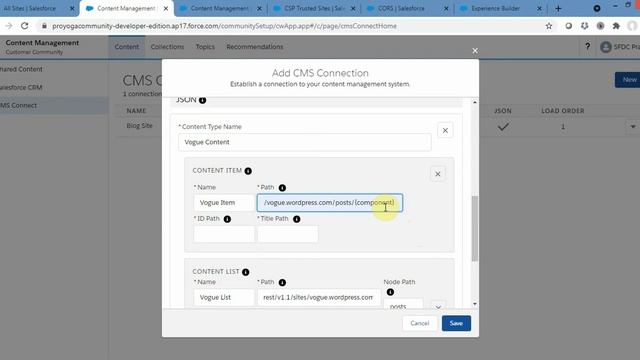Close the Experience Builder tab
The width and height of the screenshot is (640, 360).
[x=539, y=8]
